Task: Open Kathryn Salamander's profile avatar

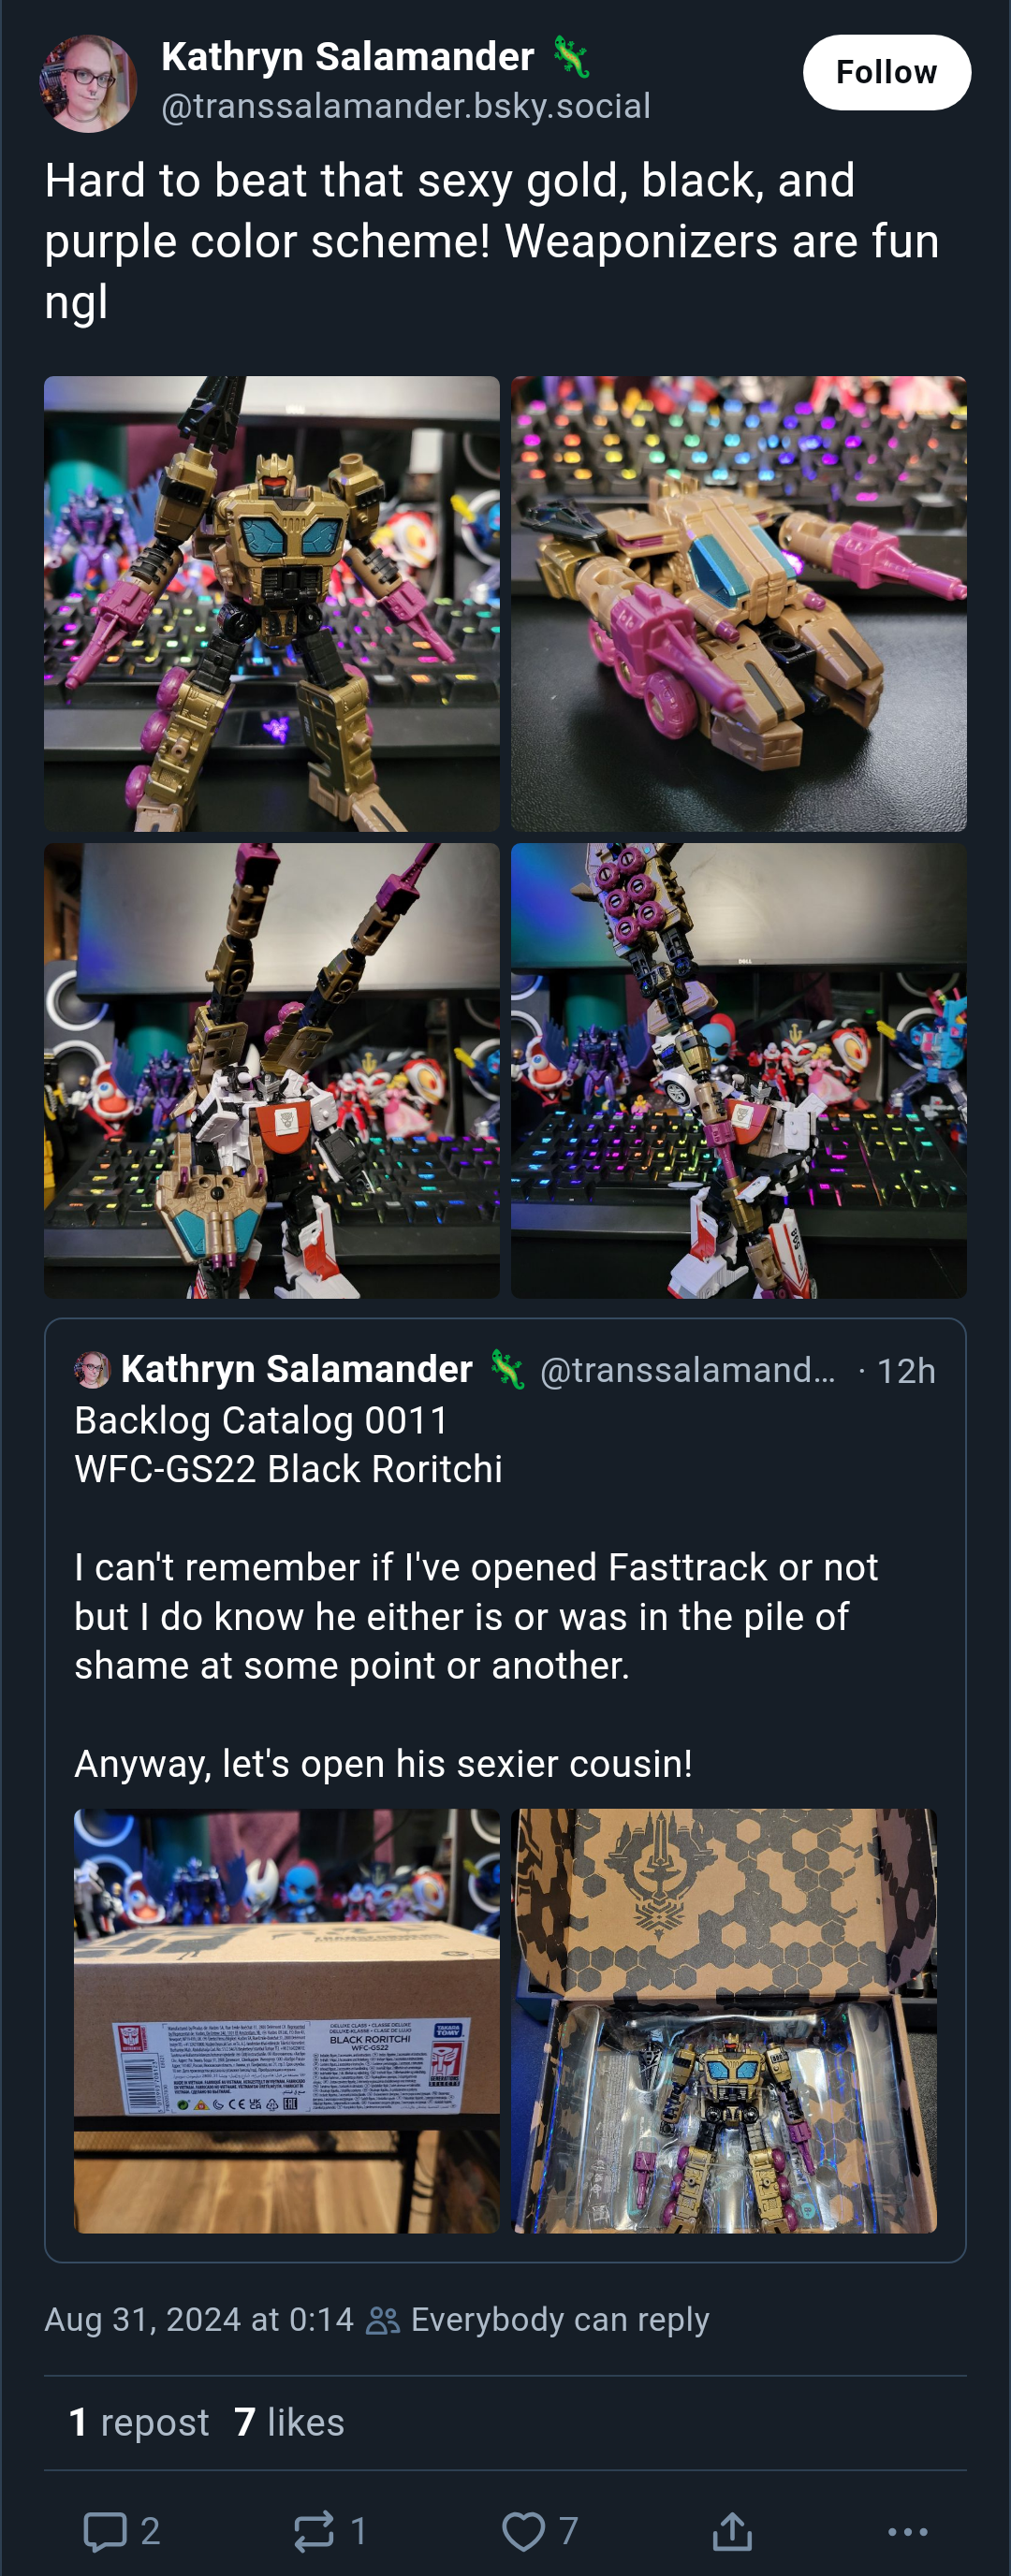Action: [88, 83]
